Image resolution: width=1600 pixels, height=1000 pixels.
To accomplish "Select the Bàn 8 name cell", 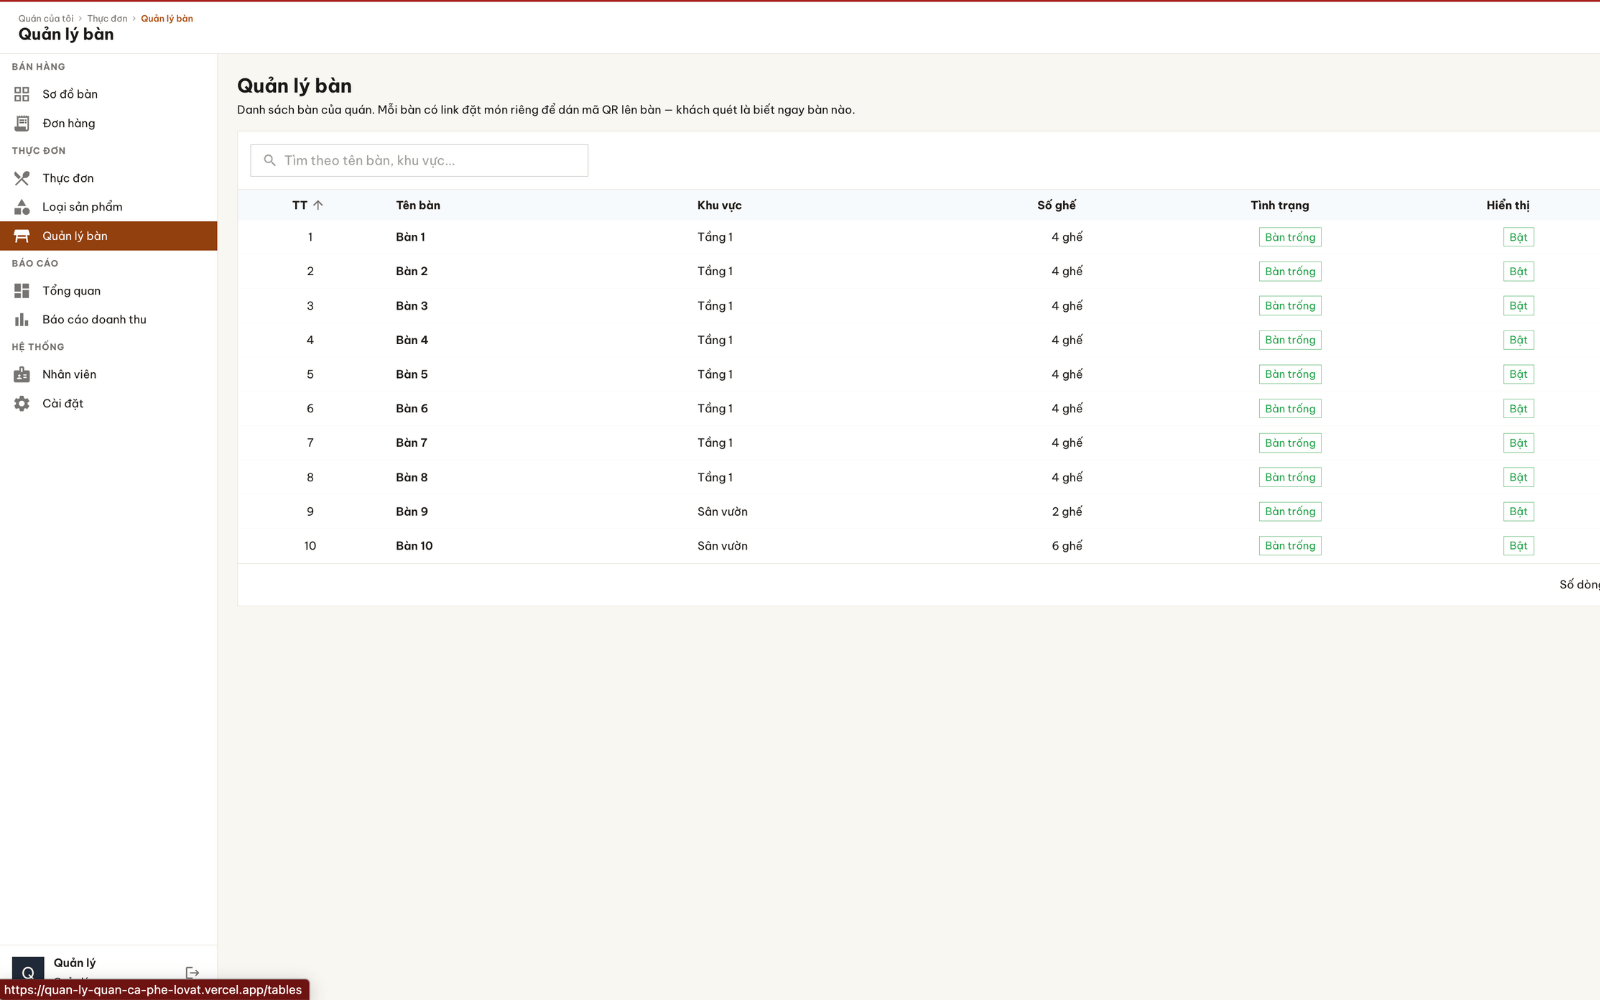I will [412, 477].
